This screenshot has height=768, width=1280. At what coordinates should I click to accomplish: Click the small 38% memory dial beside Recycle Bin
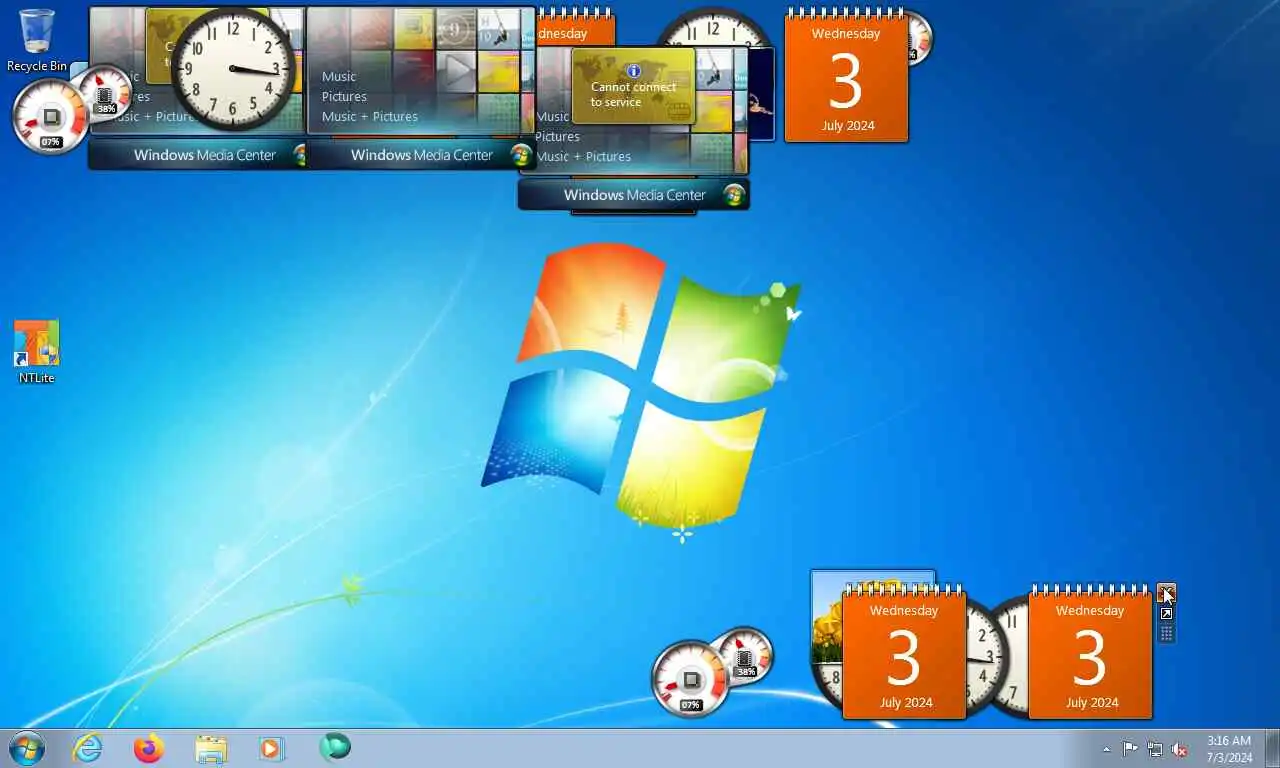106,93
